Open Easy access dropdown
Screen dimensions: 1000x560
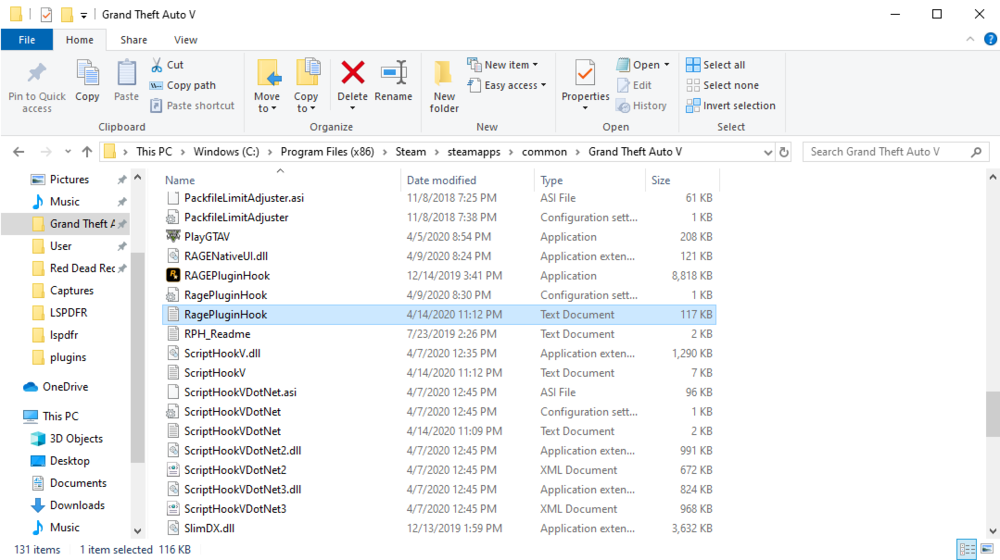tap(507, 85)
